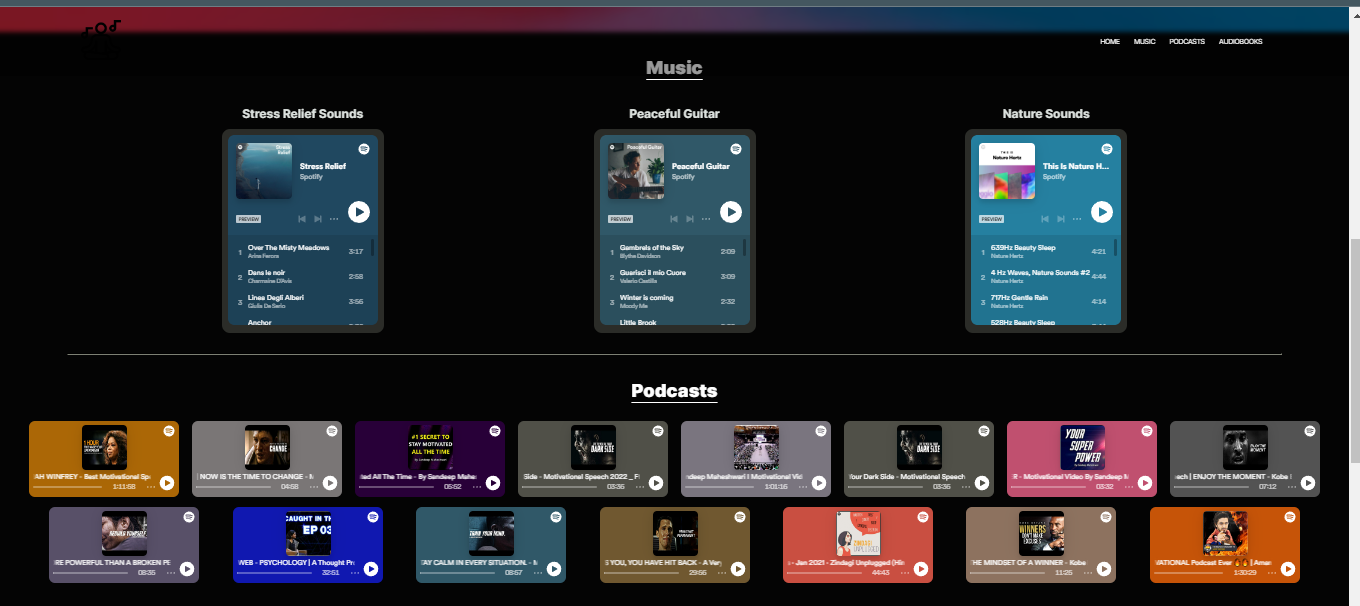Skip to next track in Nature Hertz player
This screenshot has width=1360, height=606.
(x=1060, y=219)
